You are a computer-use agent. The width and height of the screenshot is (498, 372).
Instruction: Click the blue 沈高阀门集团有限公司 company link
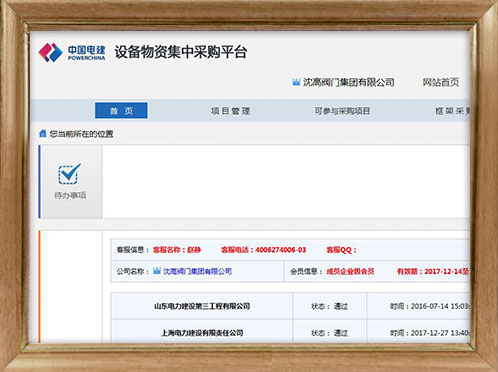[x=197, y=271]
